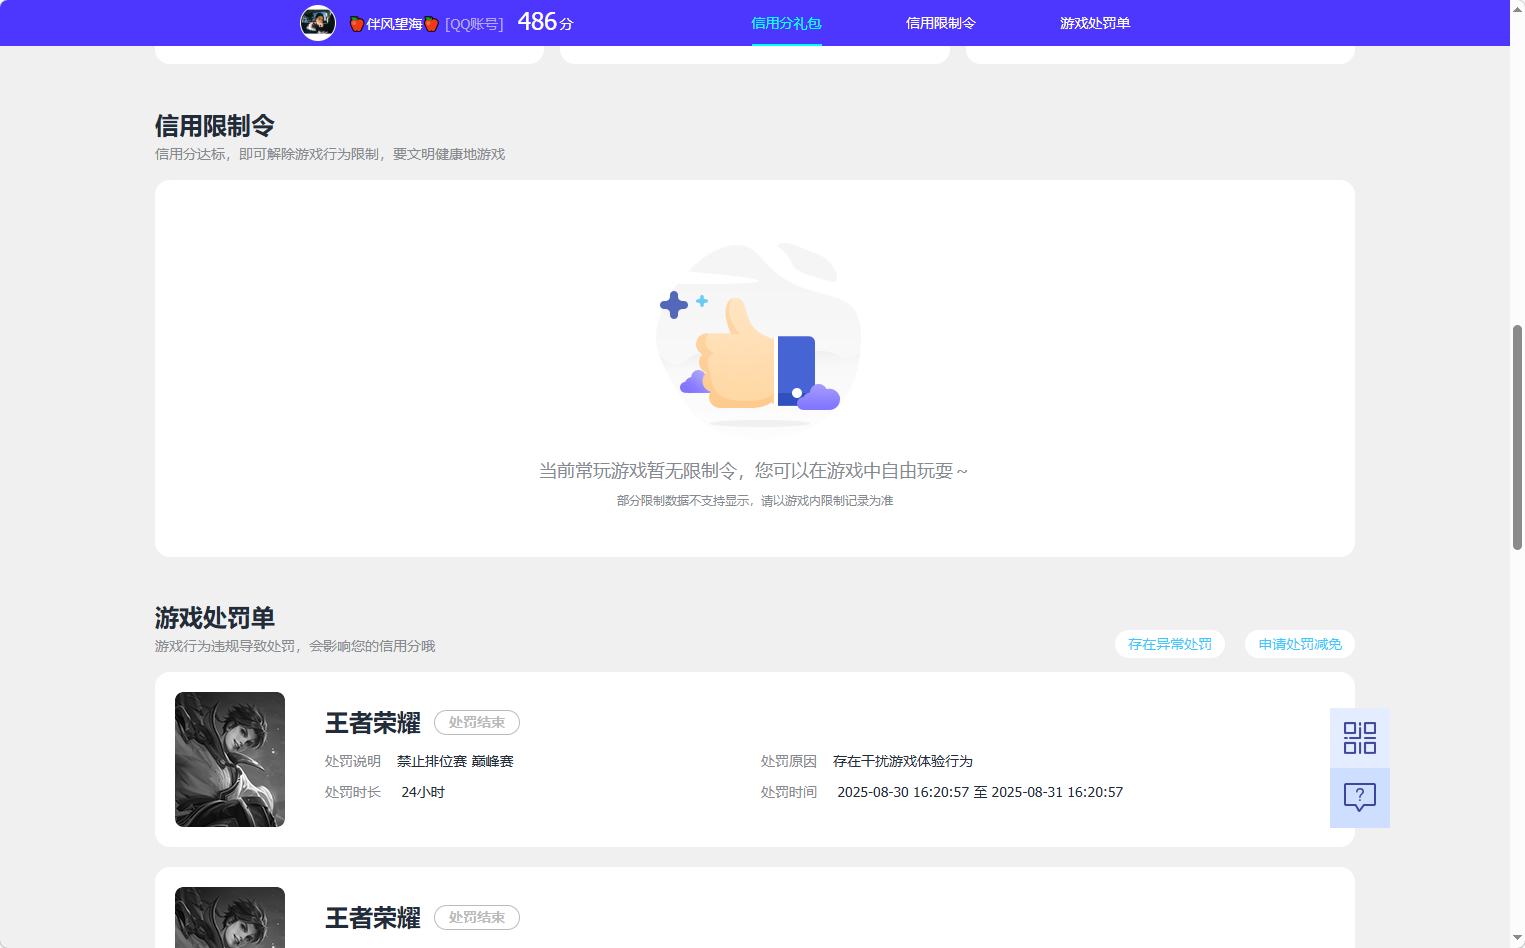Open the QR code share icon
The height and width of the screenshot is (948, 1525).
click(1359, 737)
